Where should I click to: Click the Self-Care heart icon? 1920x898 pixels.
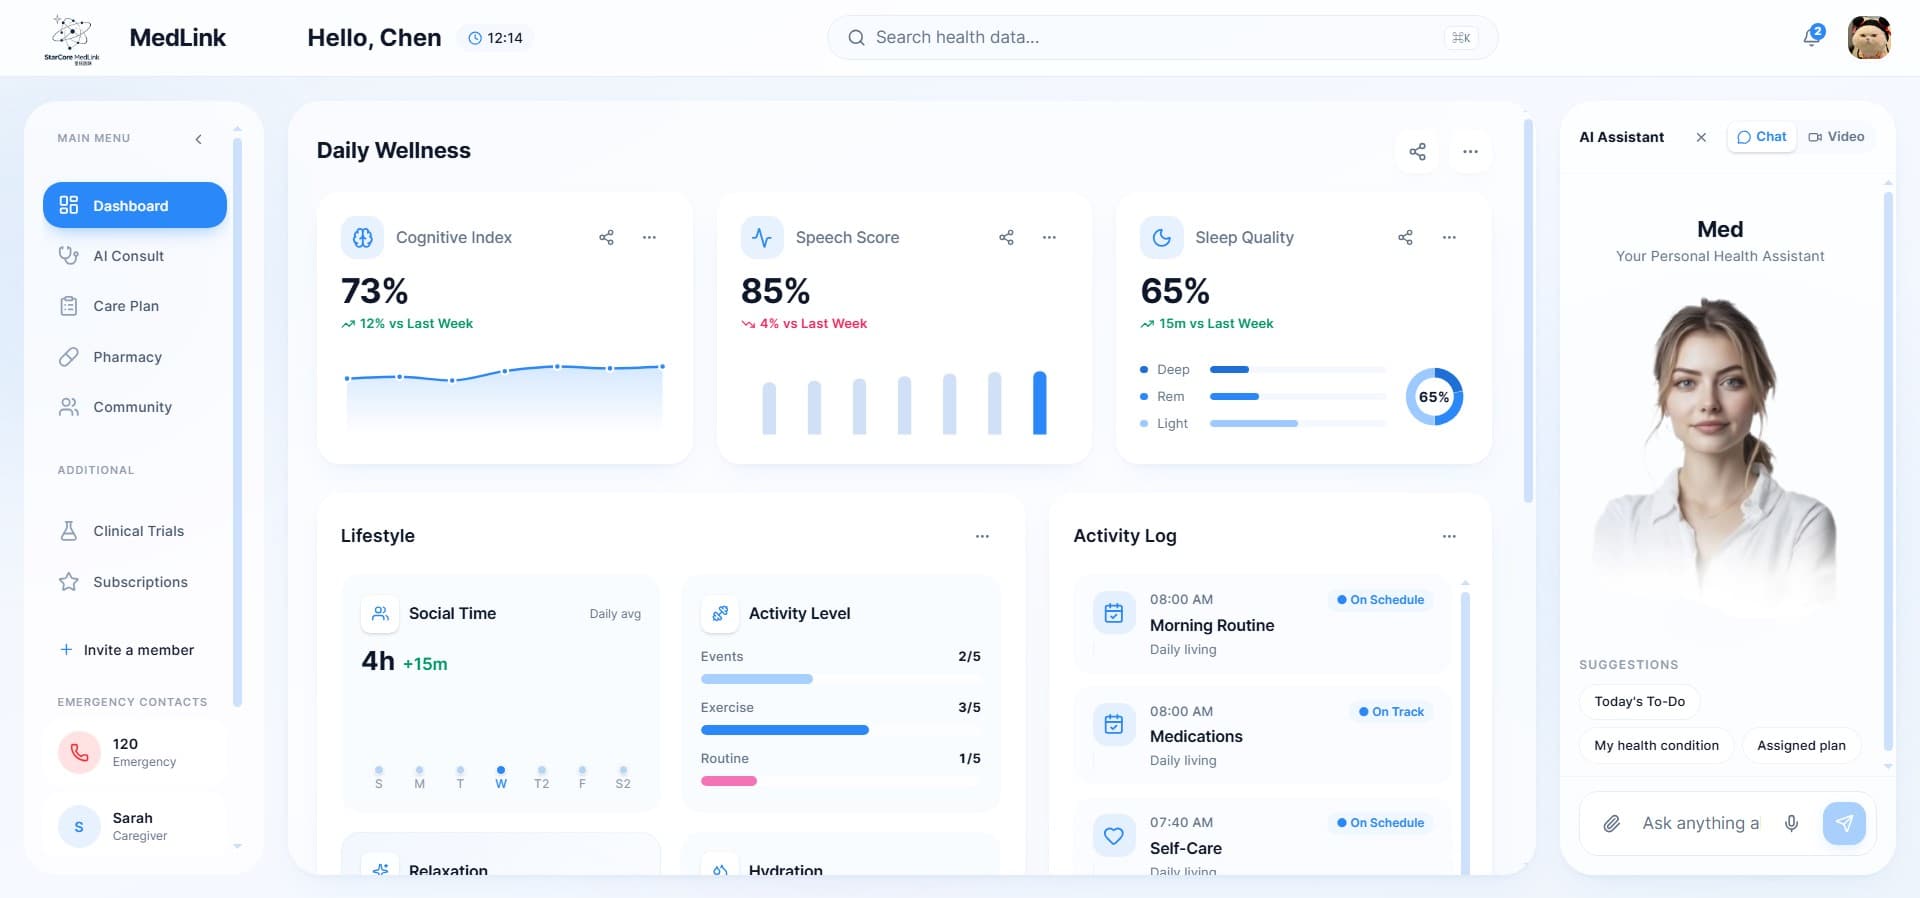pos(1114,835)
